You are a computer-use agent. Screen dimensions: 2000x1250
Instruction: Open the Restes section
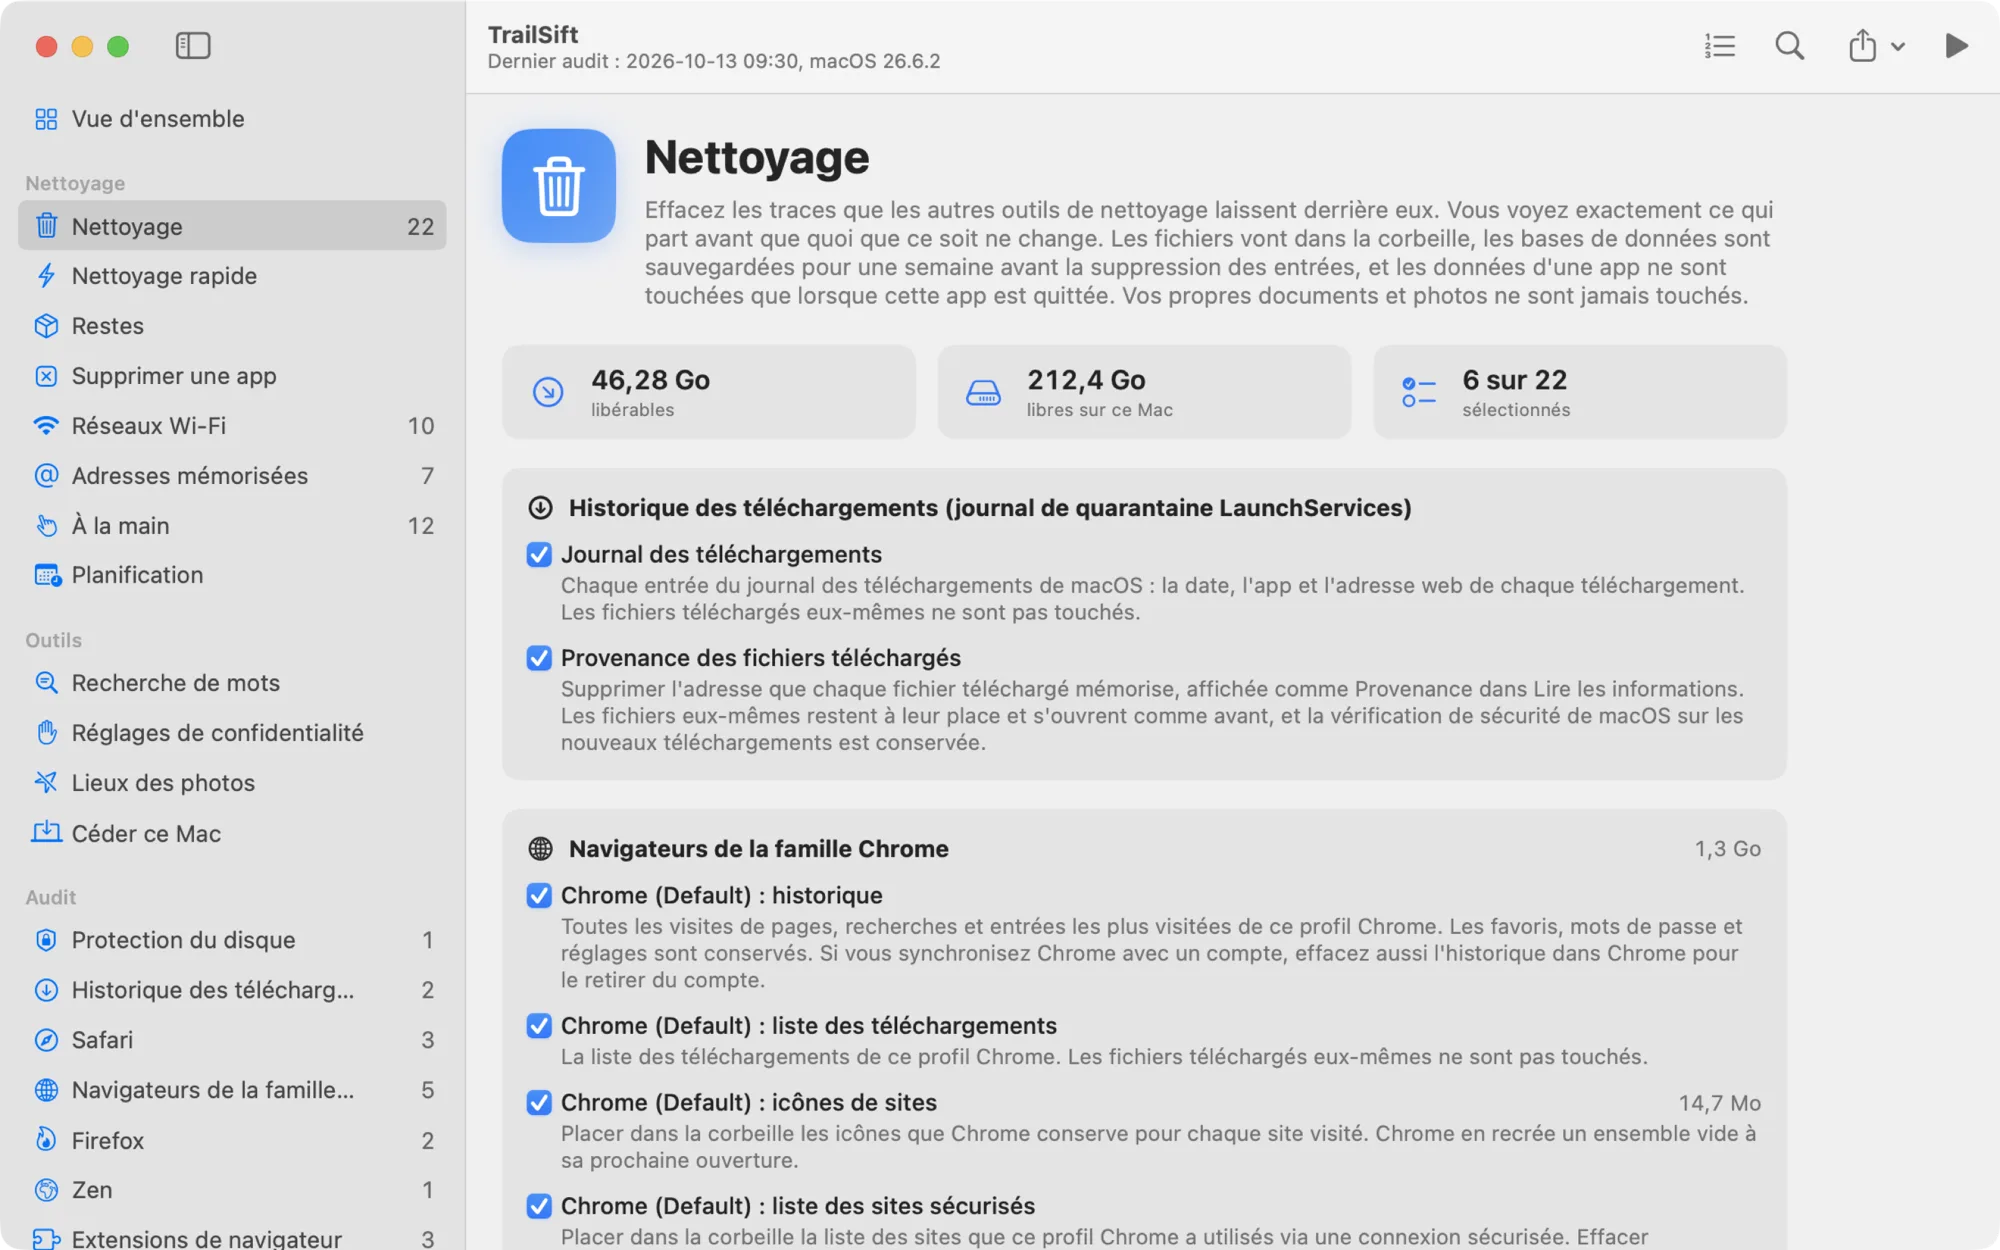coord(232,326)
